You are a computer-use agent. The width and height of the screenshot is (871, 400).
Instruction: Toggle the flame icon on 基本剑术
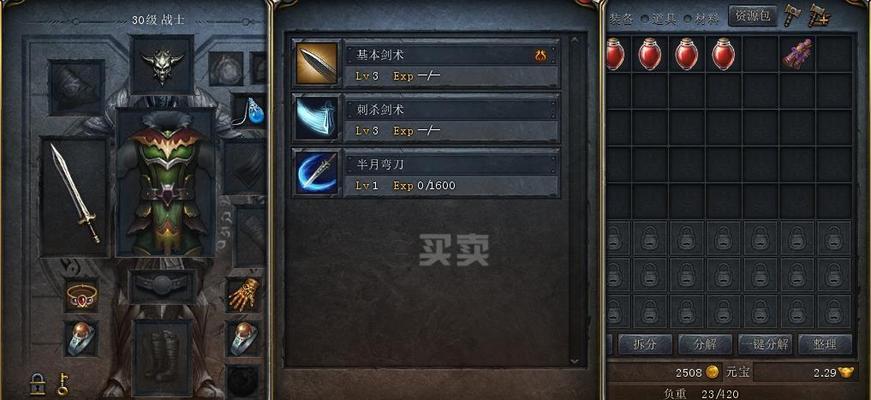tap(540, 56)
